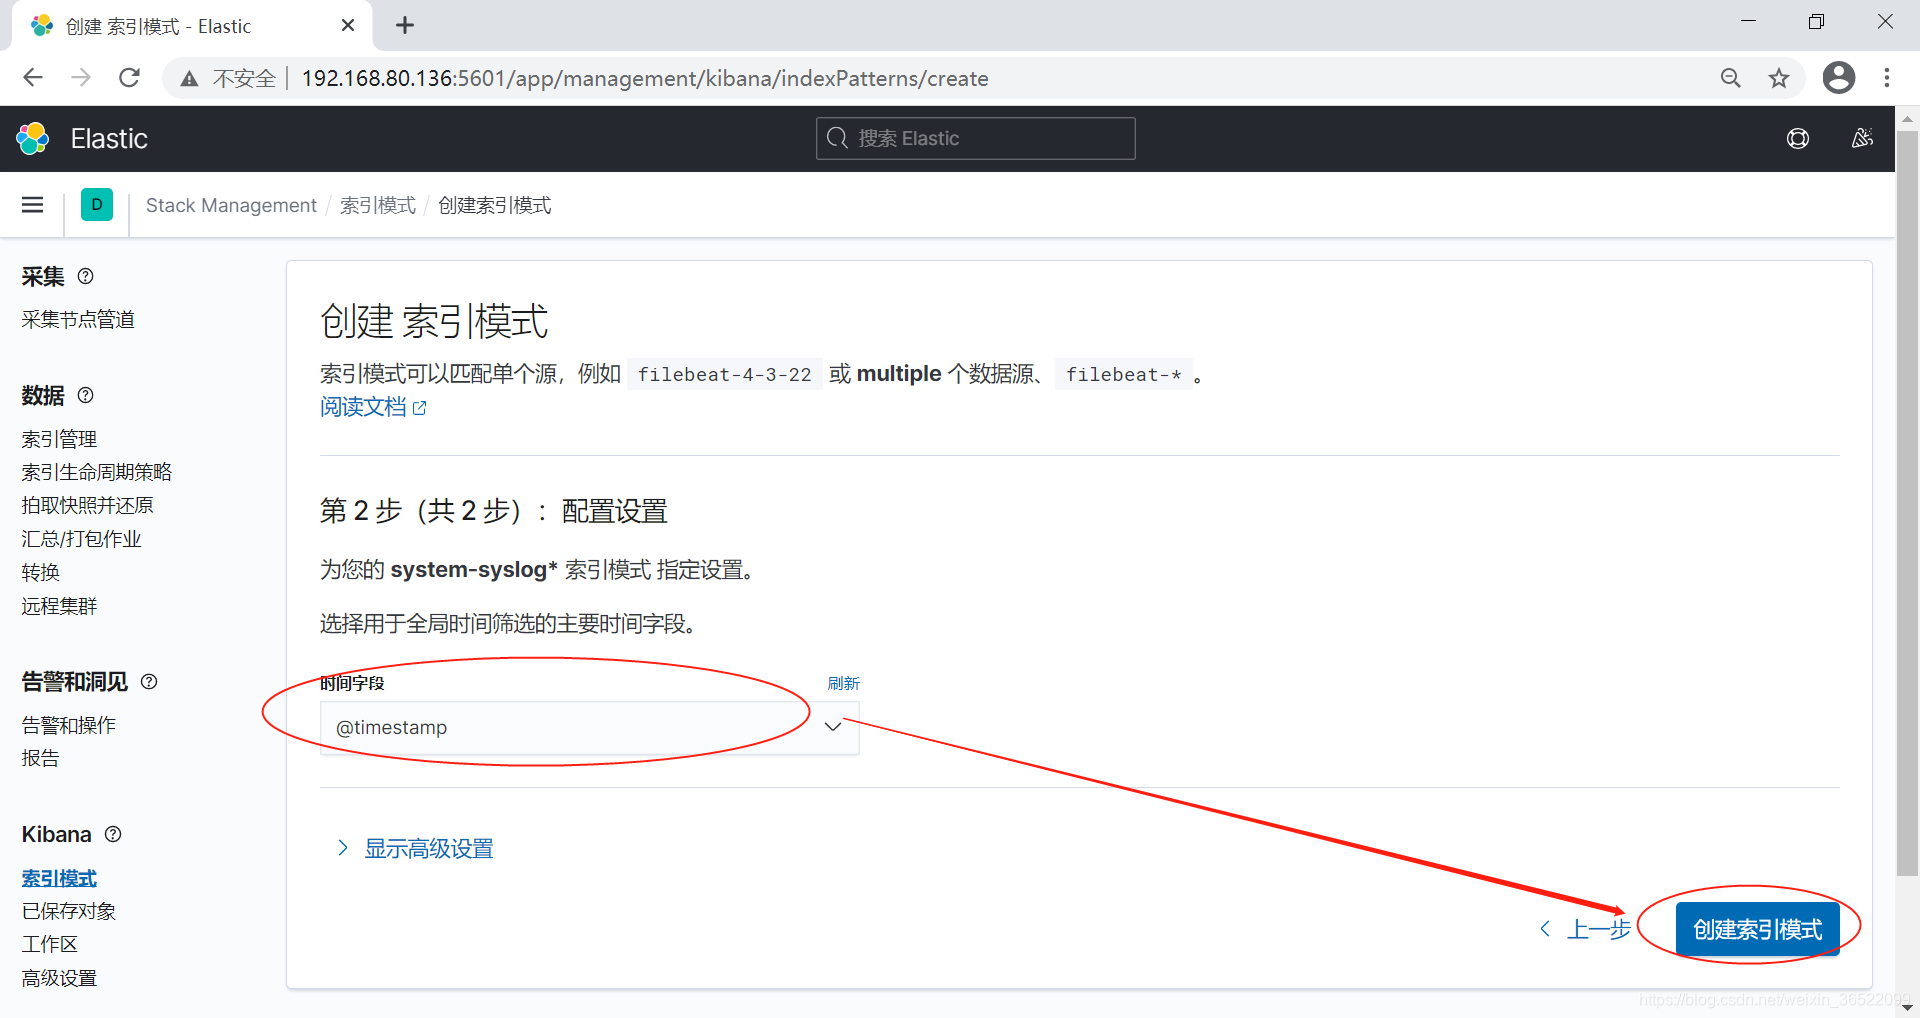Click the page vertical scrollbar
This screenshot has width=1920, height=1018.
click(x=1907, y=503)
